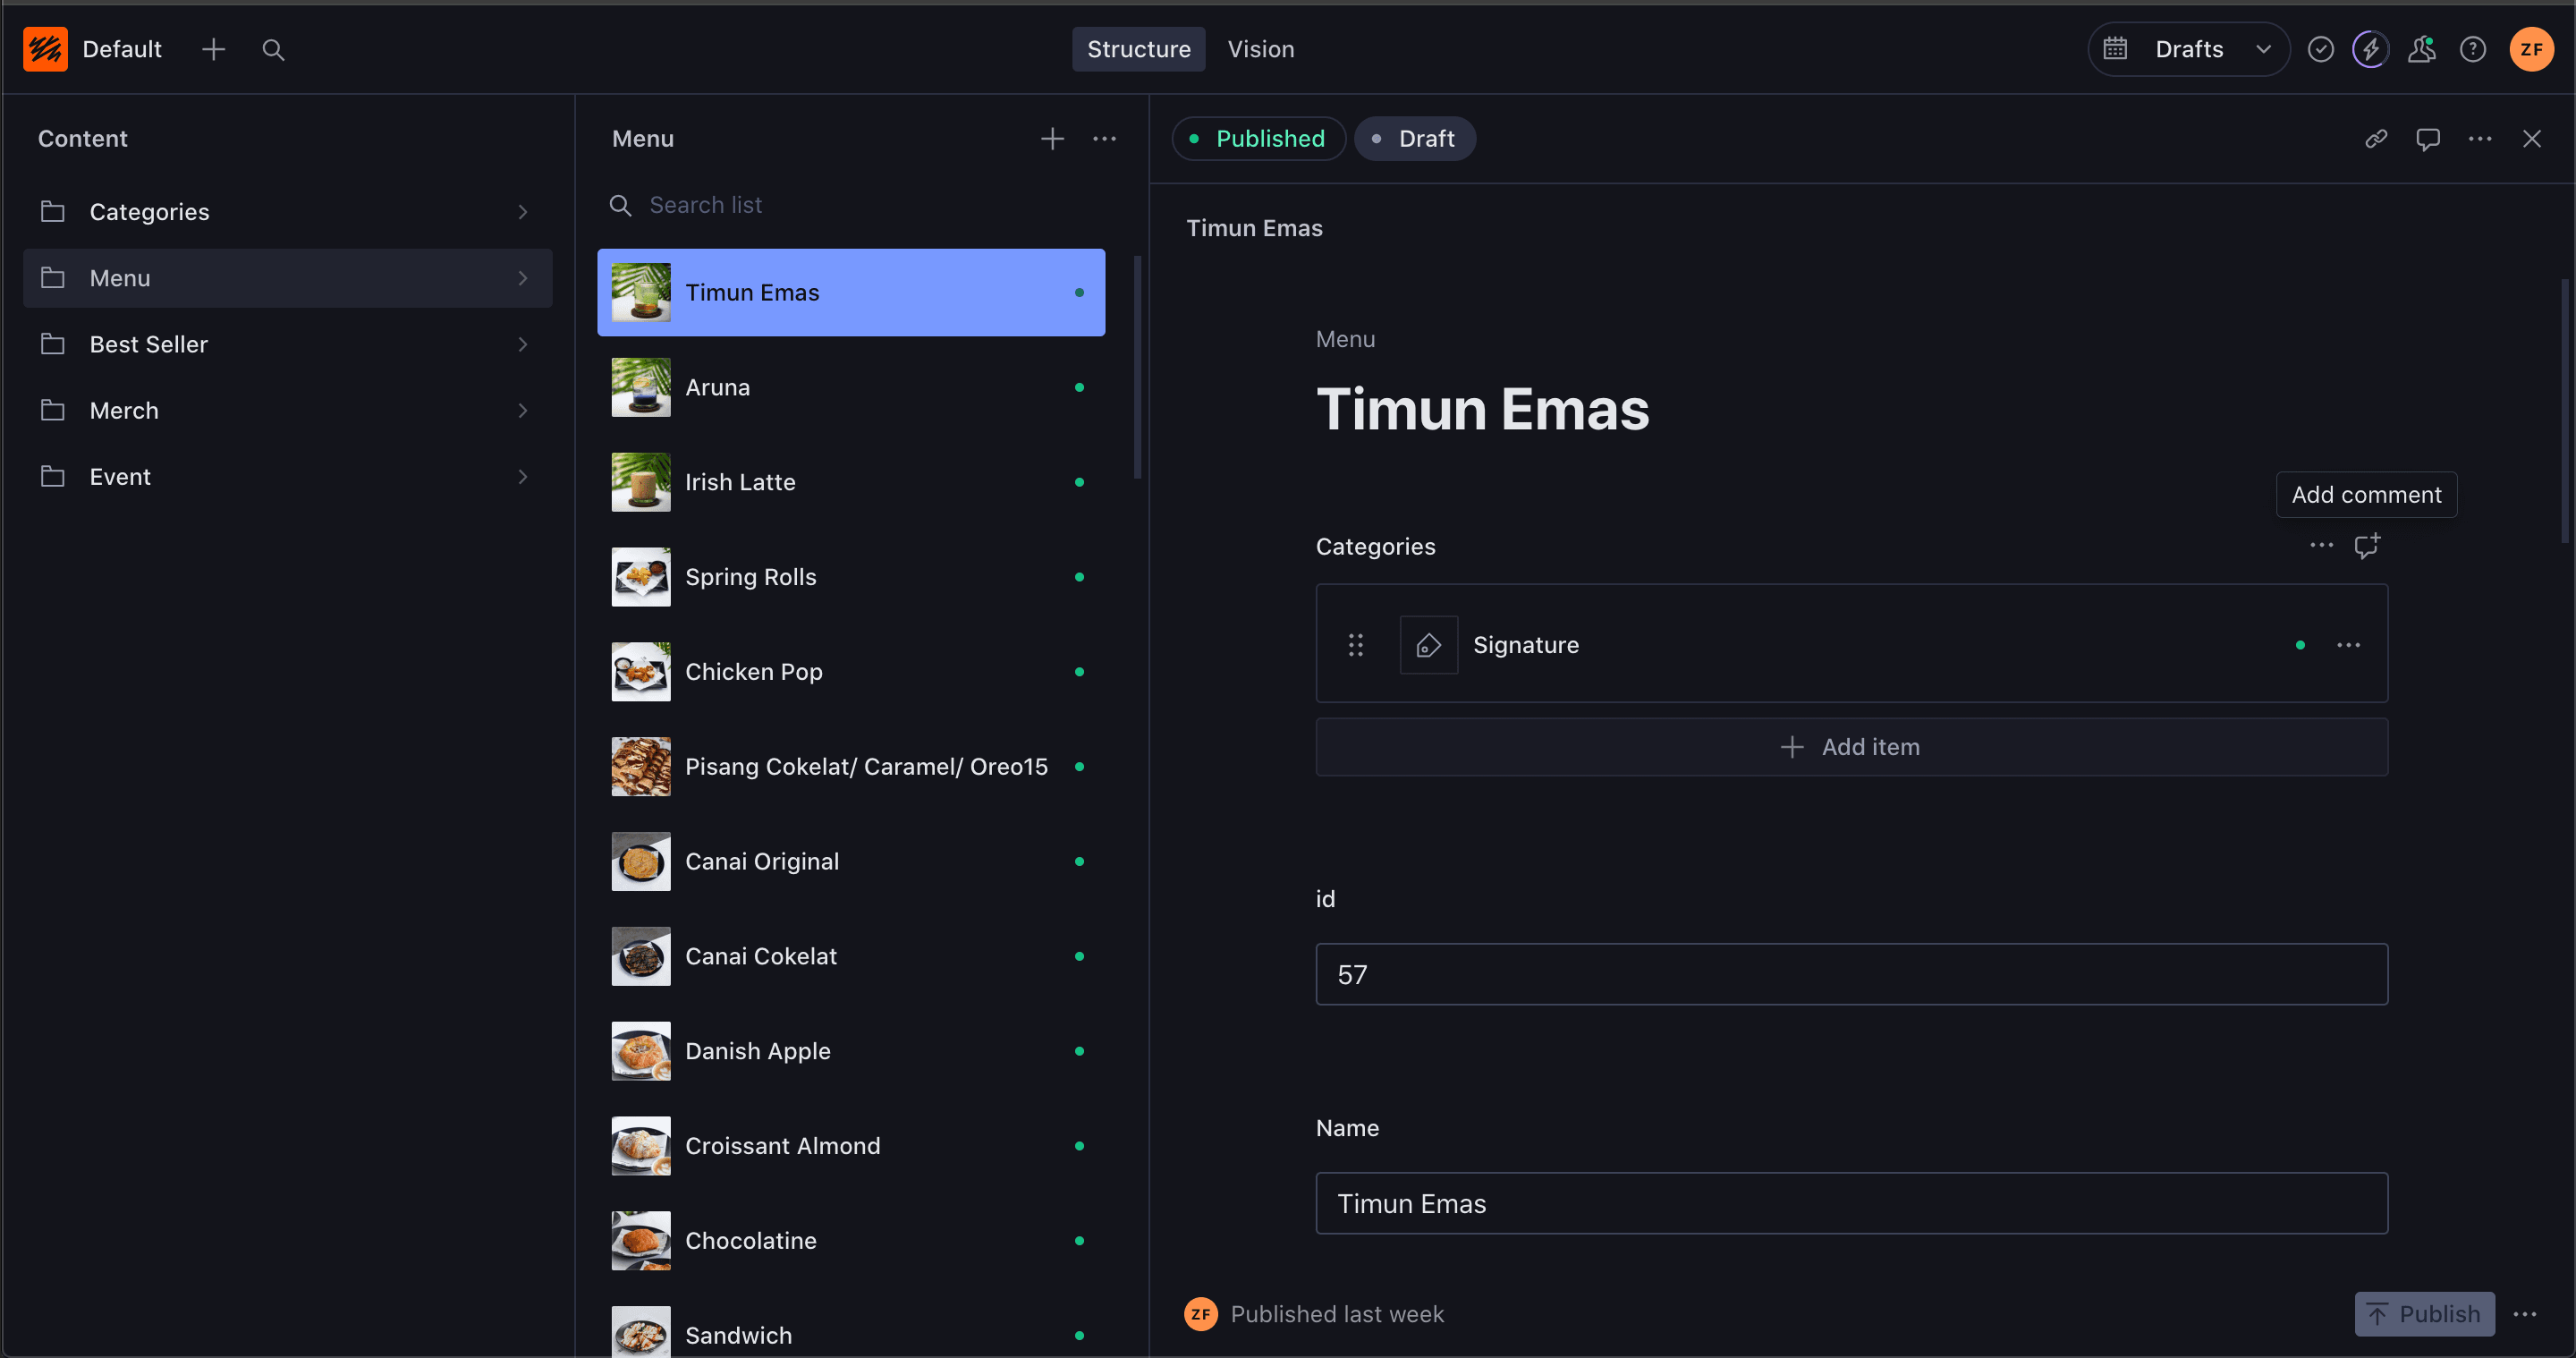
Task: Expand the Categories folder chevron
Action: click(522, 212)
